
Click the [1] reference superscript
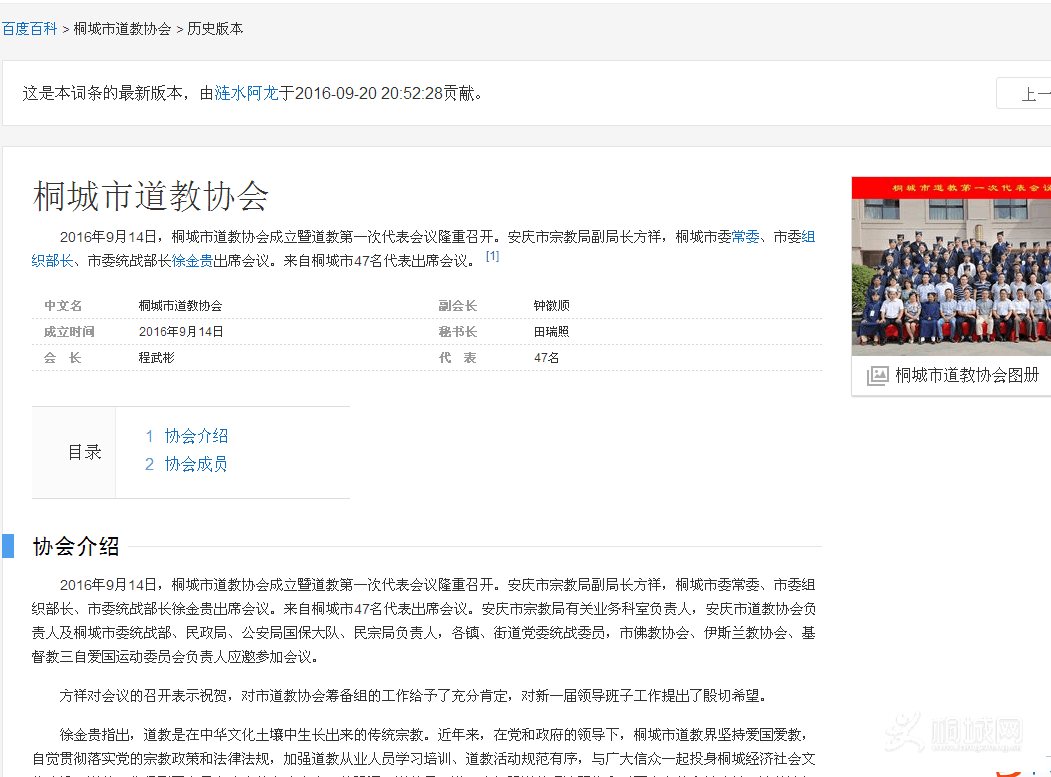click(492, 256)
